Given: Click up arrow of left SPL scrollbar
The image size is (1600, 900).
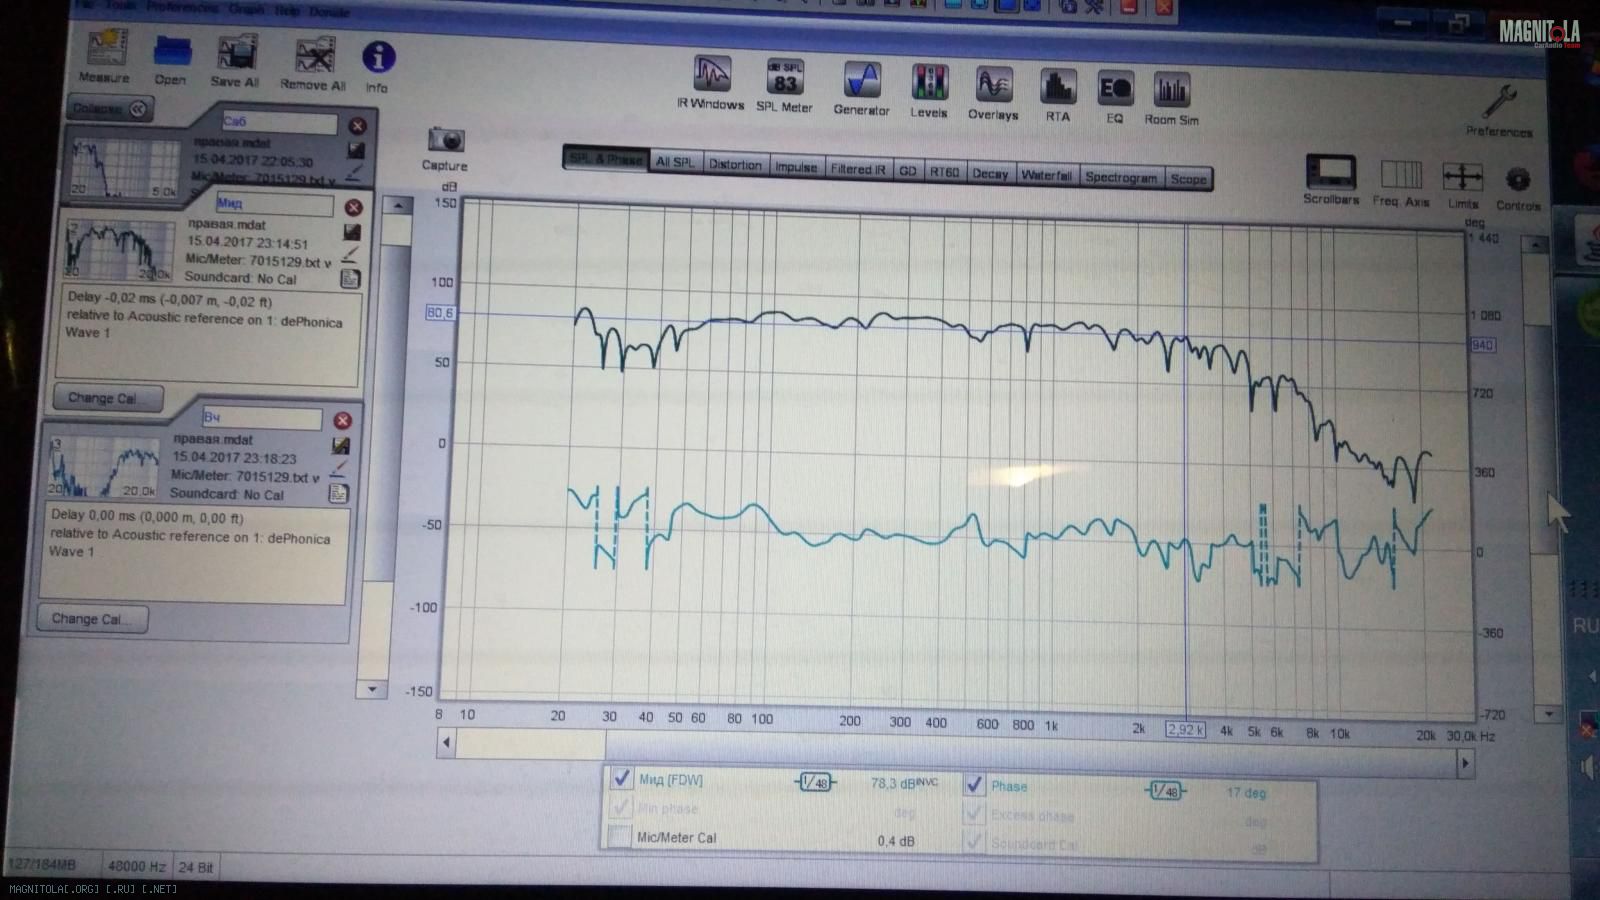Looking at the screenshot, I should pyautogui.click(x=397, y=205).
